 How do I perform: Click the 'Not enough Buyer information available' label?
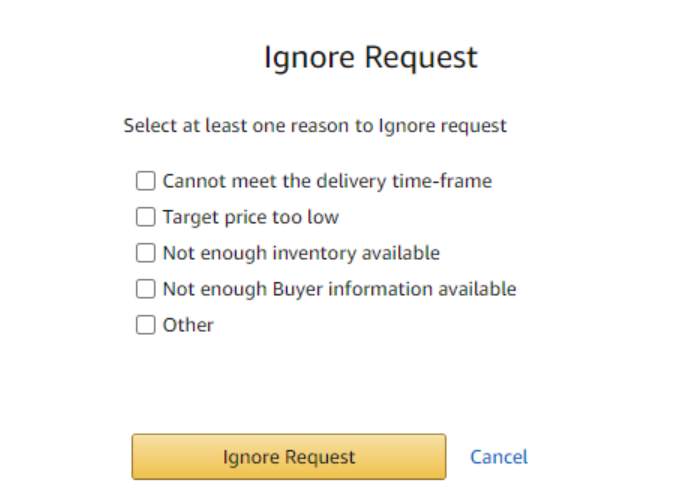click(339, 289)
